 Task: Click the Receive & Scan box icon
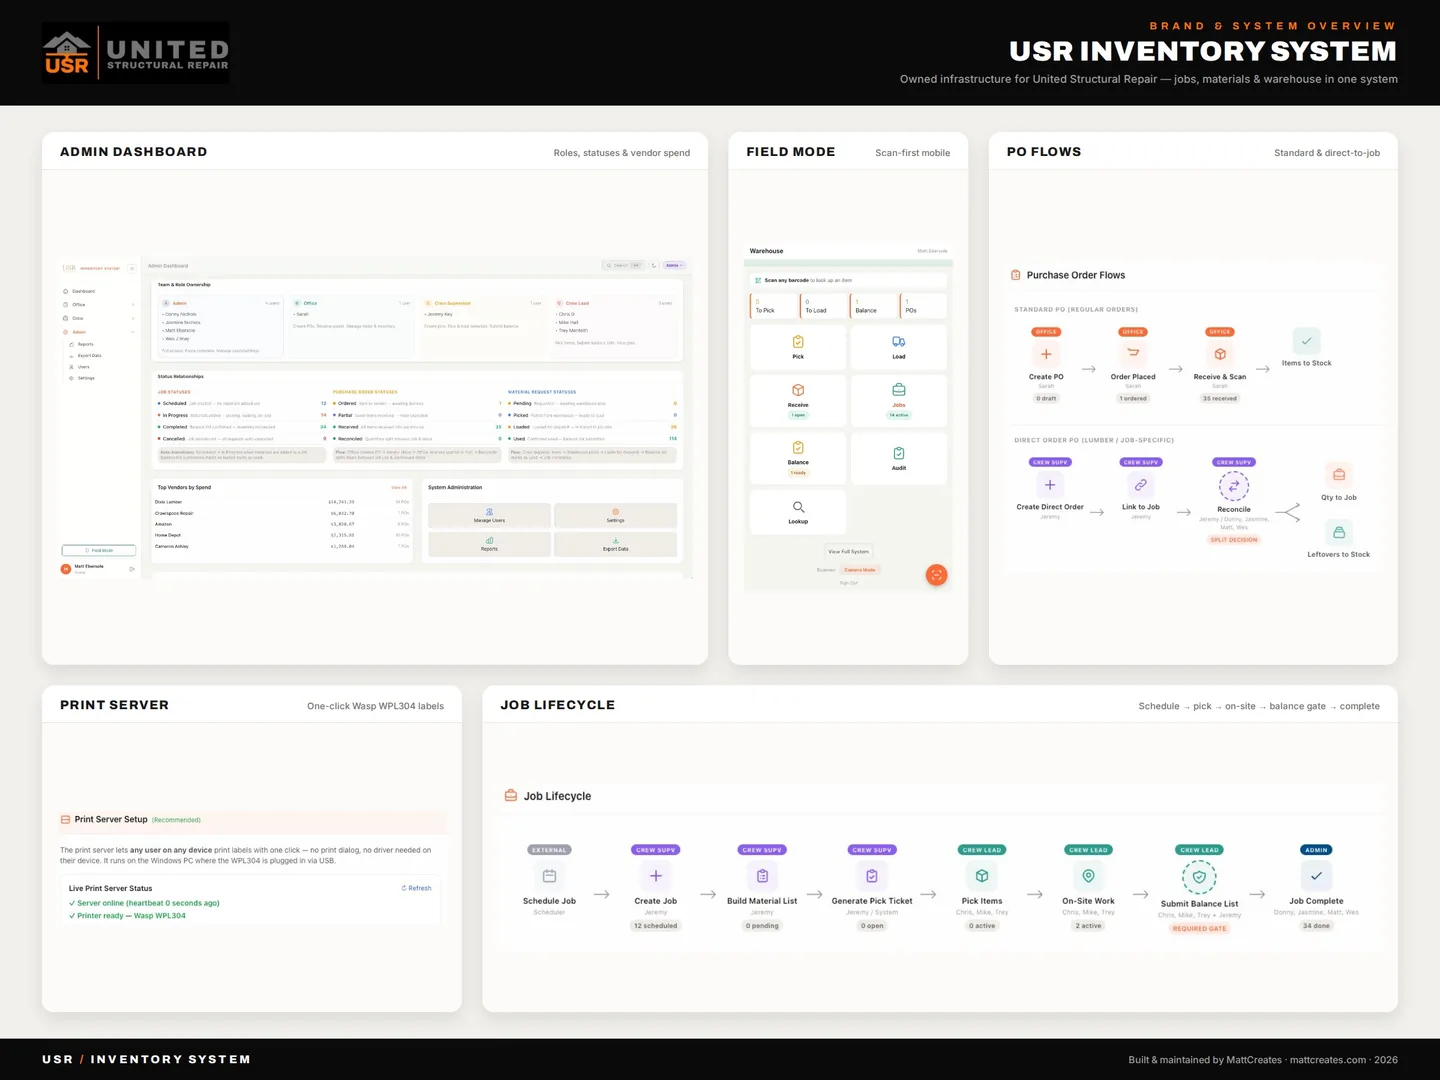click(x=1220, y=354)
